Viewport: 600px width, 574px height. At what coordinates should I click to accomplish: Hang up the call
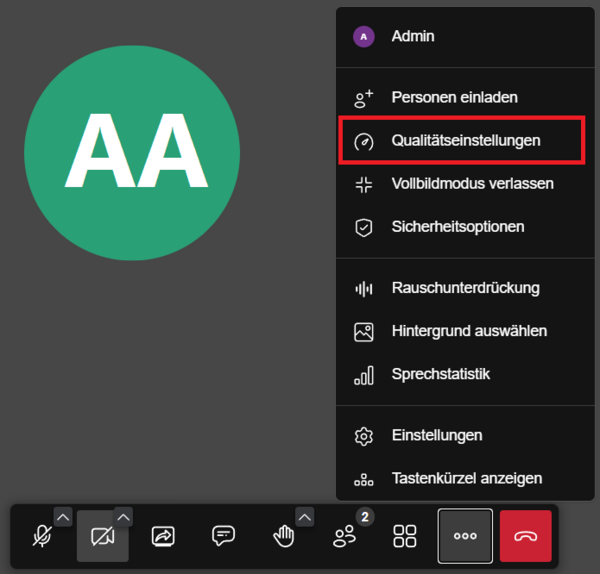(x=526, y=536)
